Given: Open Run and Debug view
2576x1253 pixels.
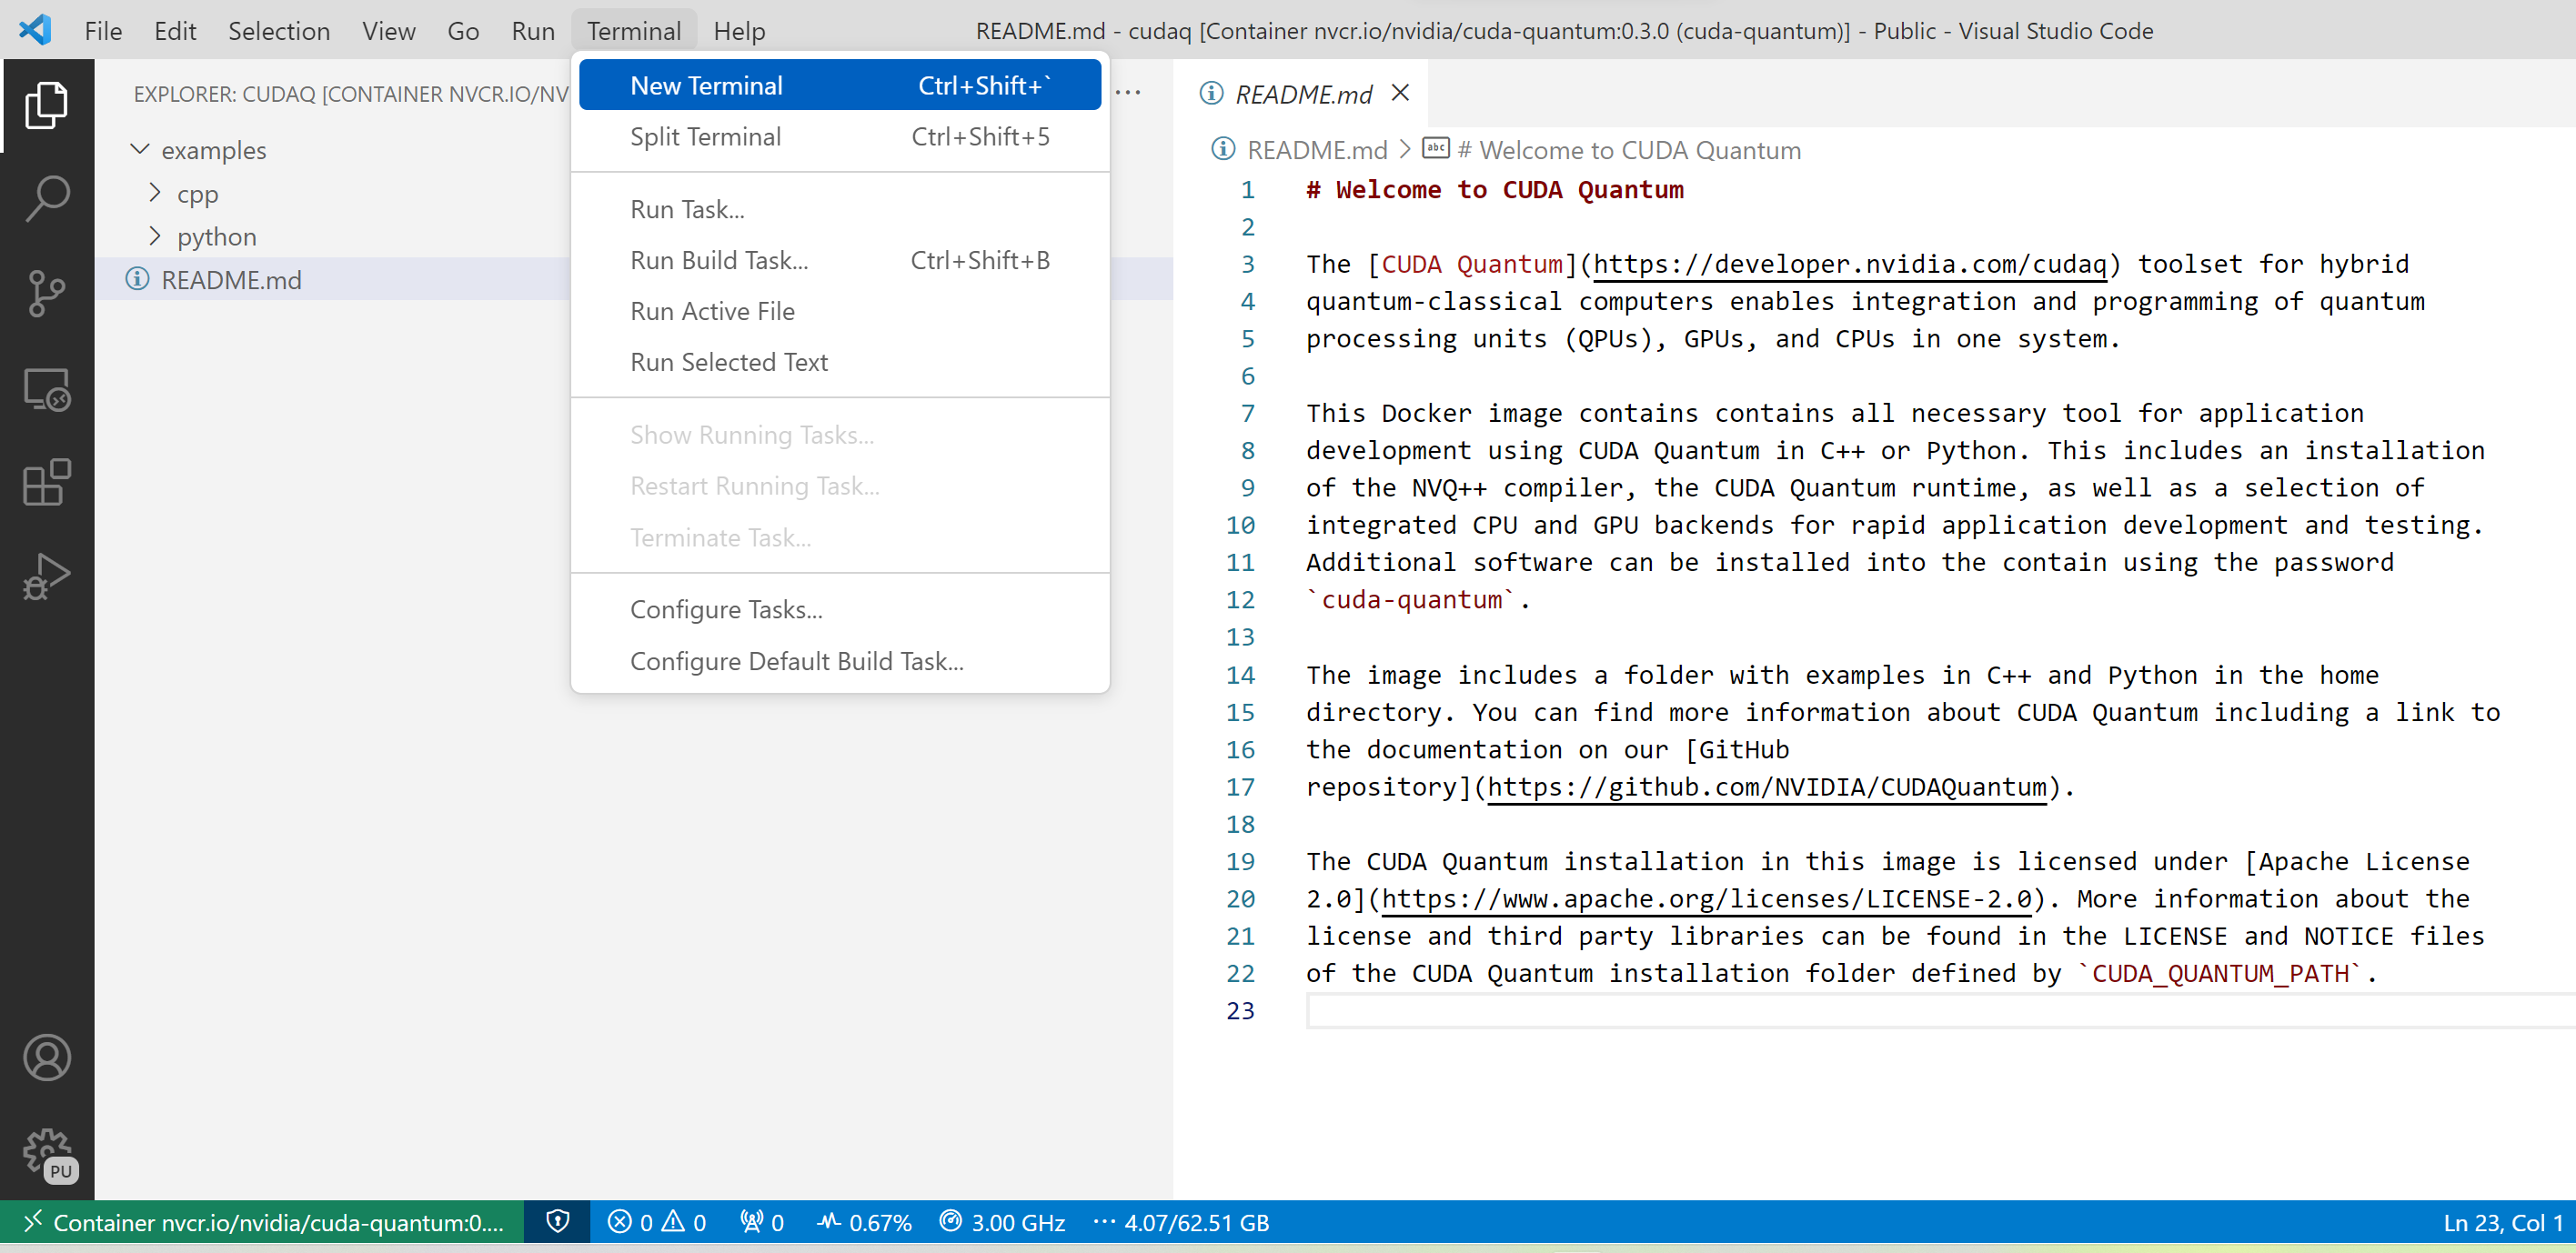Looking at the screenshot, I should tap(46, 577).
